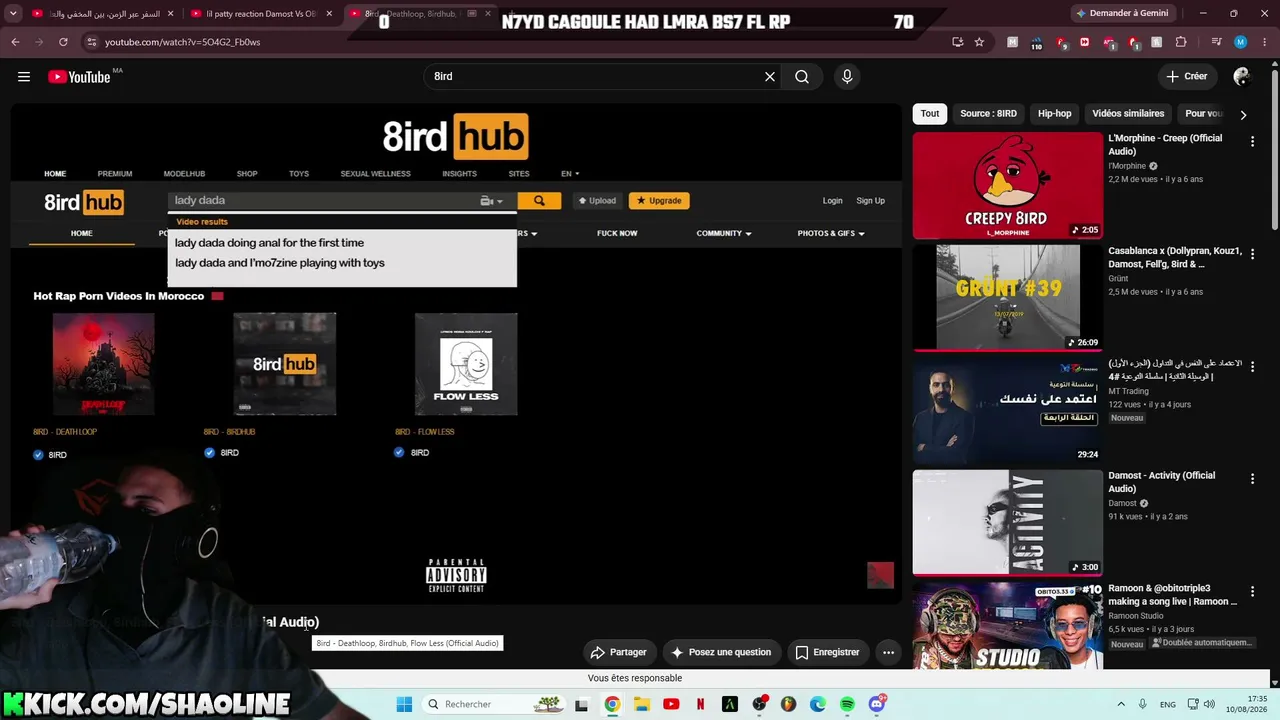Screen dimensions: 1280x720
Task: Open the ENG language switcher
Action: click(1168, 704)
